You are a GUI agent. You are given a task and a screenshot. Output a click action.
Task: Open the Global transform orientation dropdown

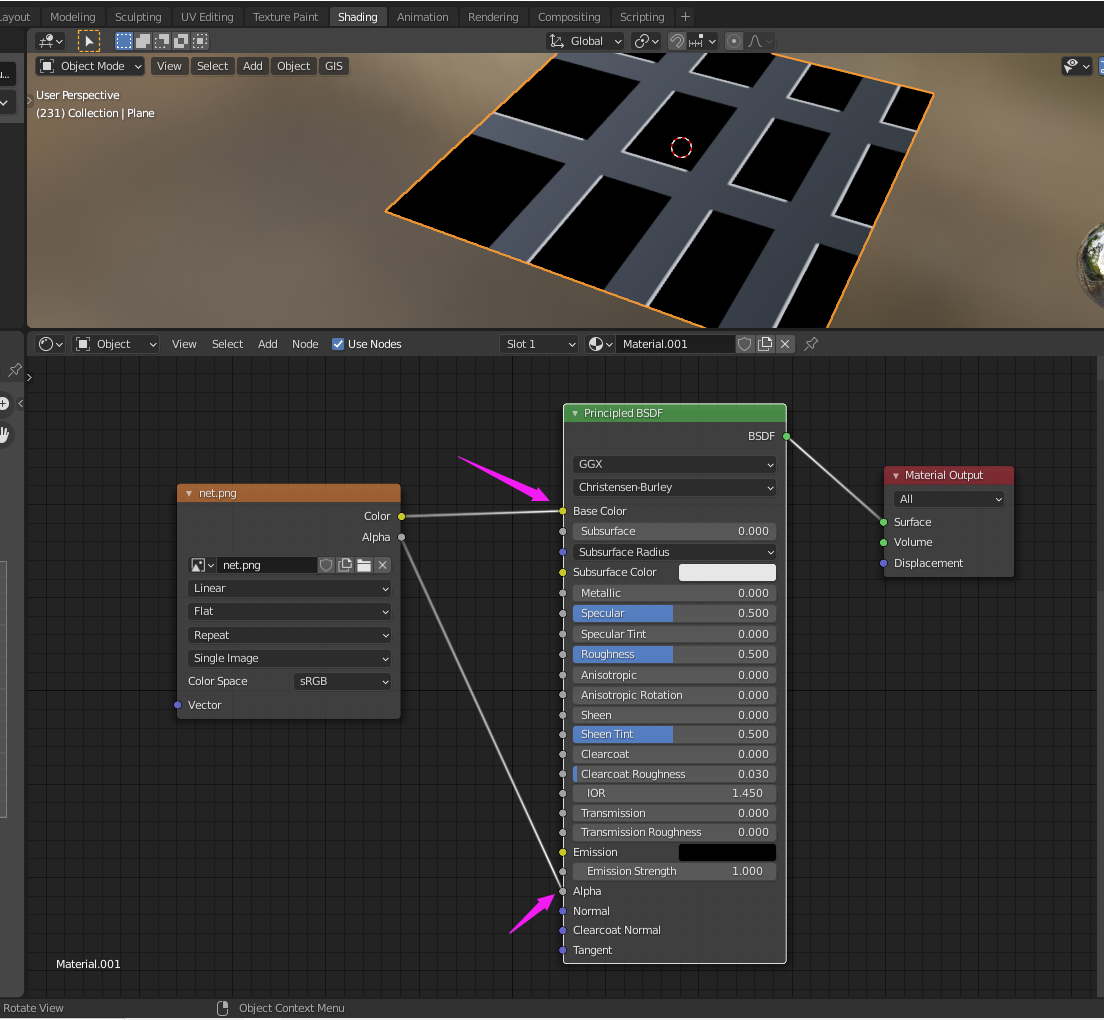coord(585,41)
